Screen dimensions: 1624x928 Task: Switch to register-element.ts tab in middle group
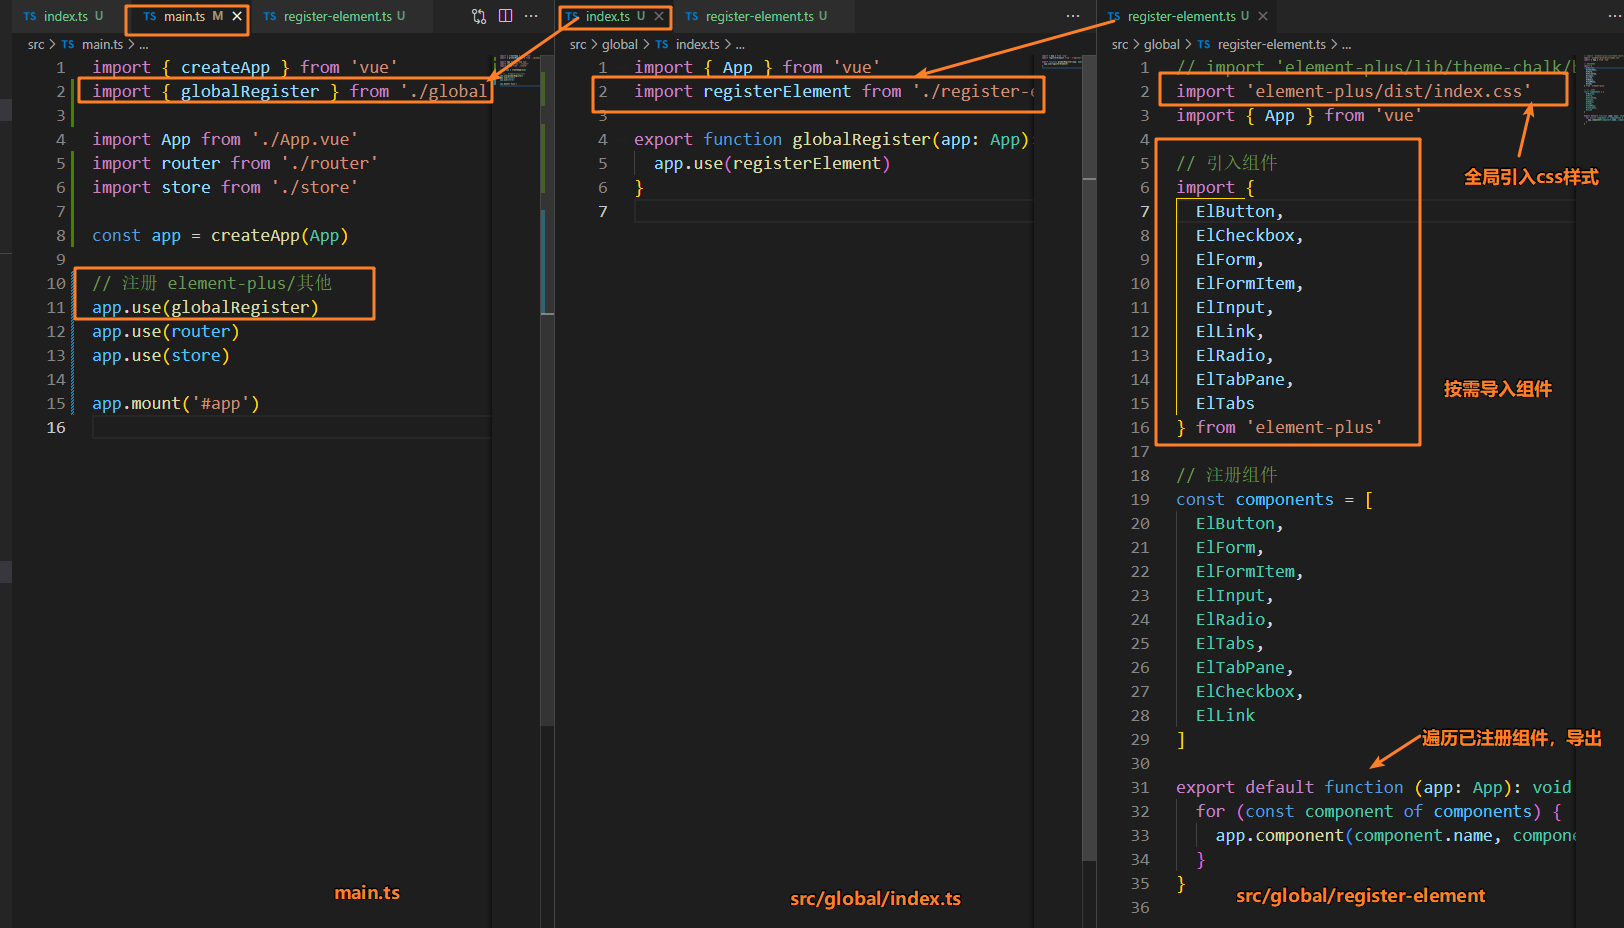pyautogui.click(x=756, y=16)
